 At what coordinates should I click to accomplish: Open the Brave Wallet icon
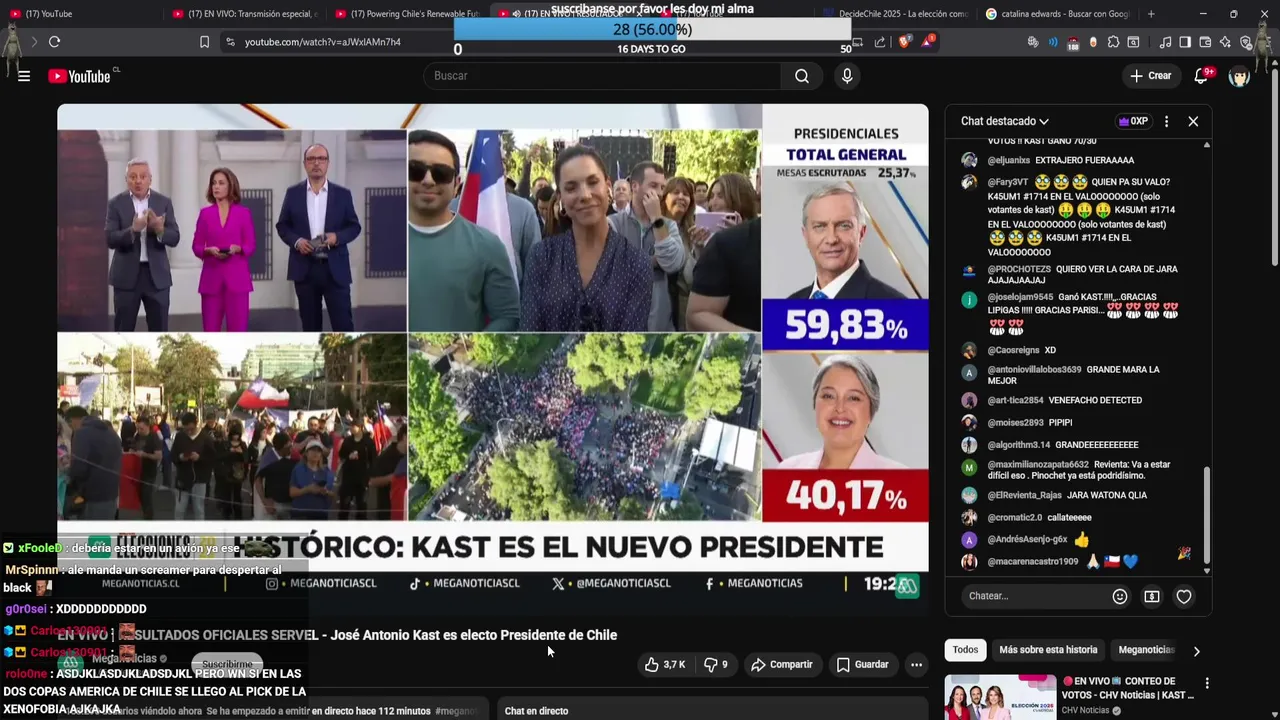pyautogui.click(x=1205, y=42)
